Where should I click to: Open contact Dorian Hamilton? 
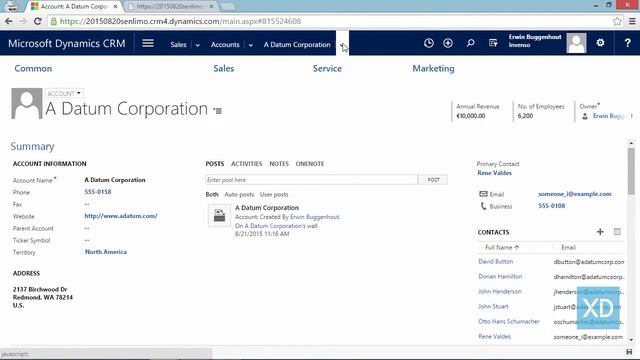point(500,277)
